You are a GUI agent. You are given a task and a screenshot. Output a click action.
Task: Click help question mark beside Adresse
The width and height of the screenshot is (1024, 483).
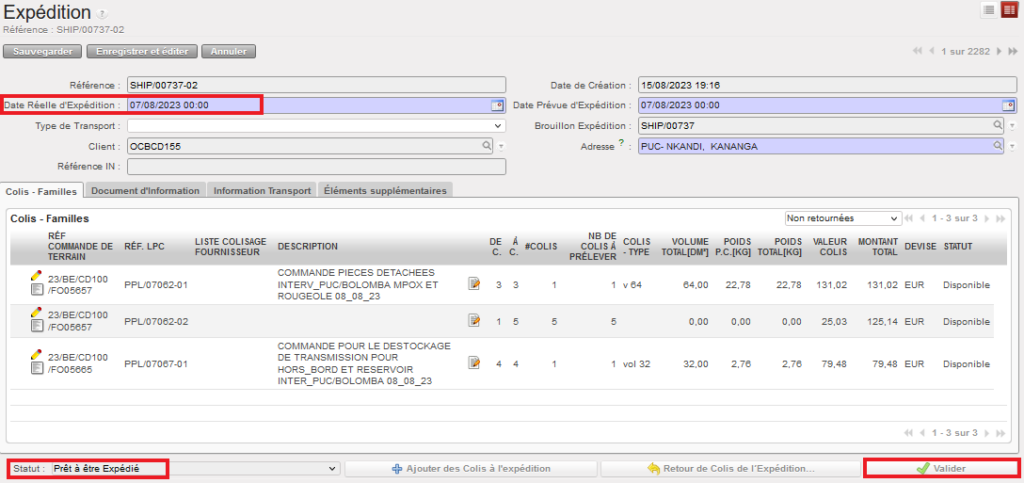pyautogui.click(x=621, y=143)
